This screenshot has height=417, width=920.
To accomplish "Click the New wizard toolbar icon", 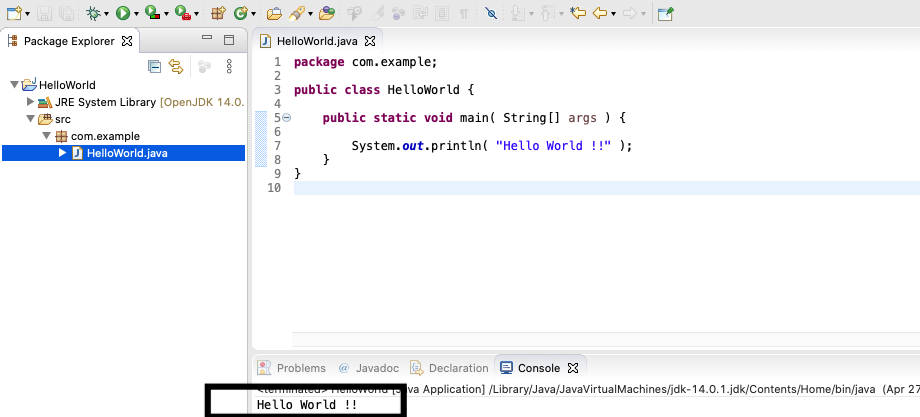I will point(14,13).
